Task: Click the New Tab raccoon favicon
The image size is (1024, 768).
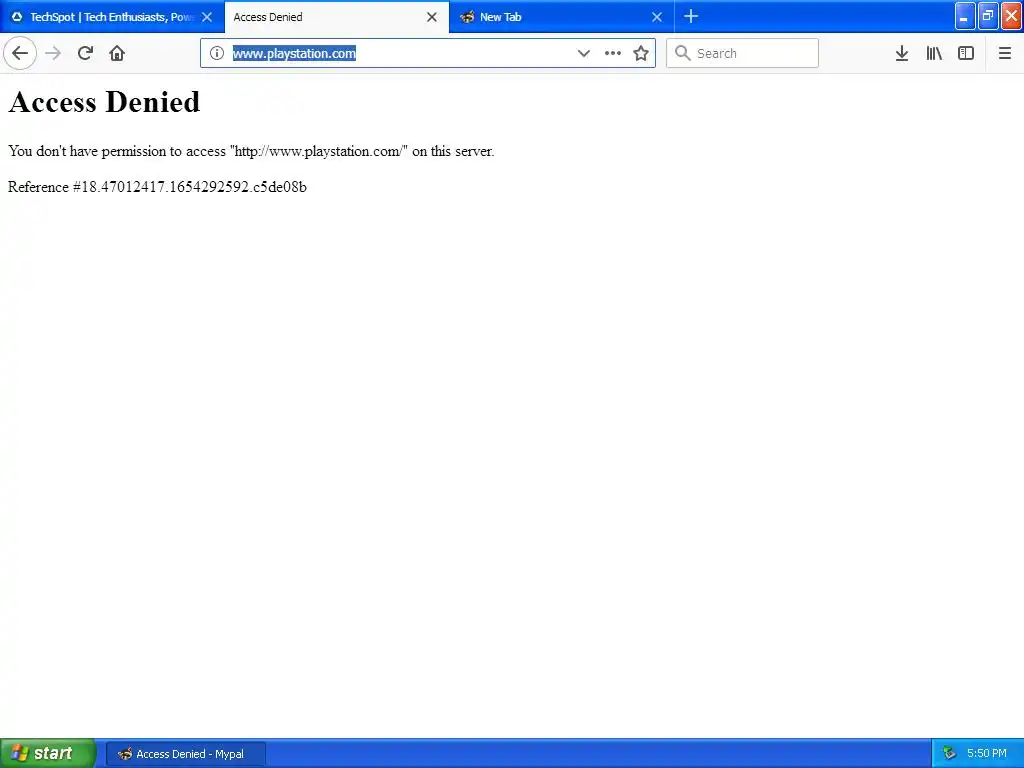Action: coord(466,17)
